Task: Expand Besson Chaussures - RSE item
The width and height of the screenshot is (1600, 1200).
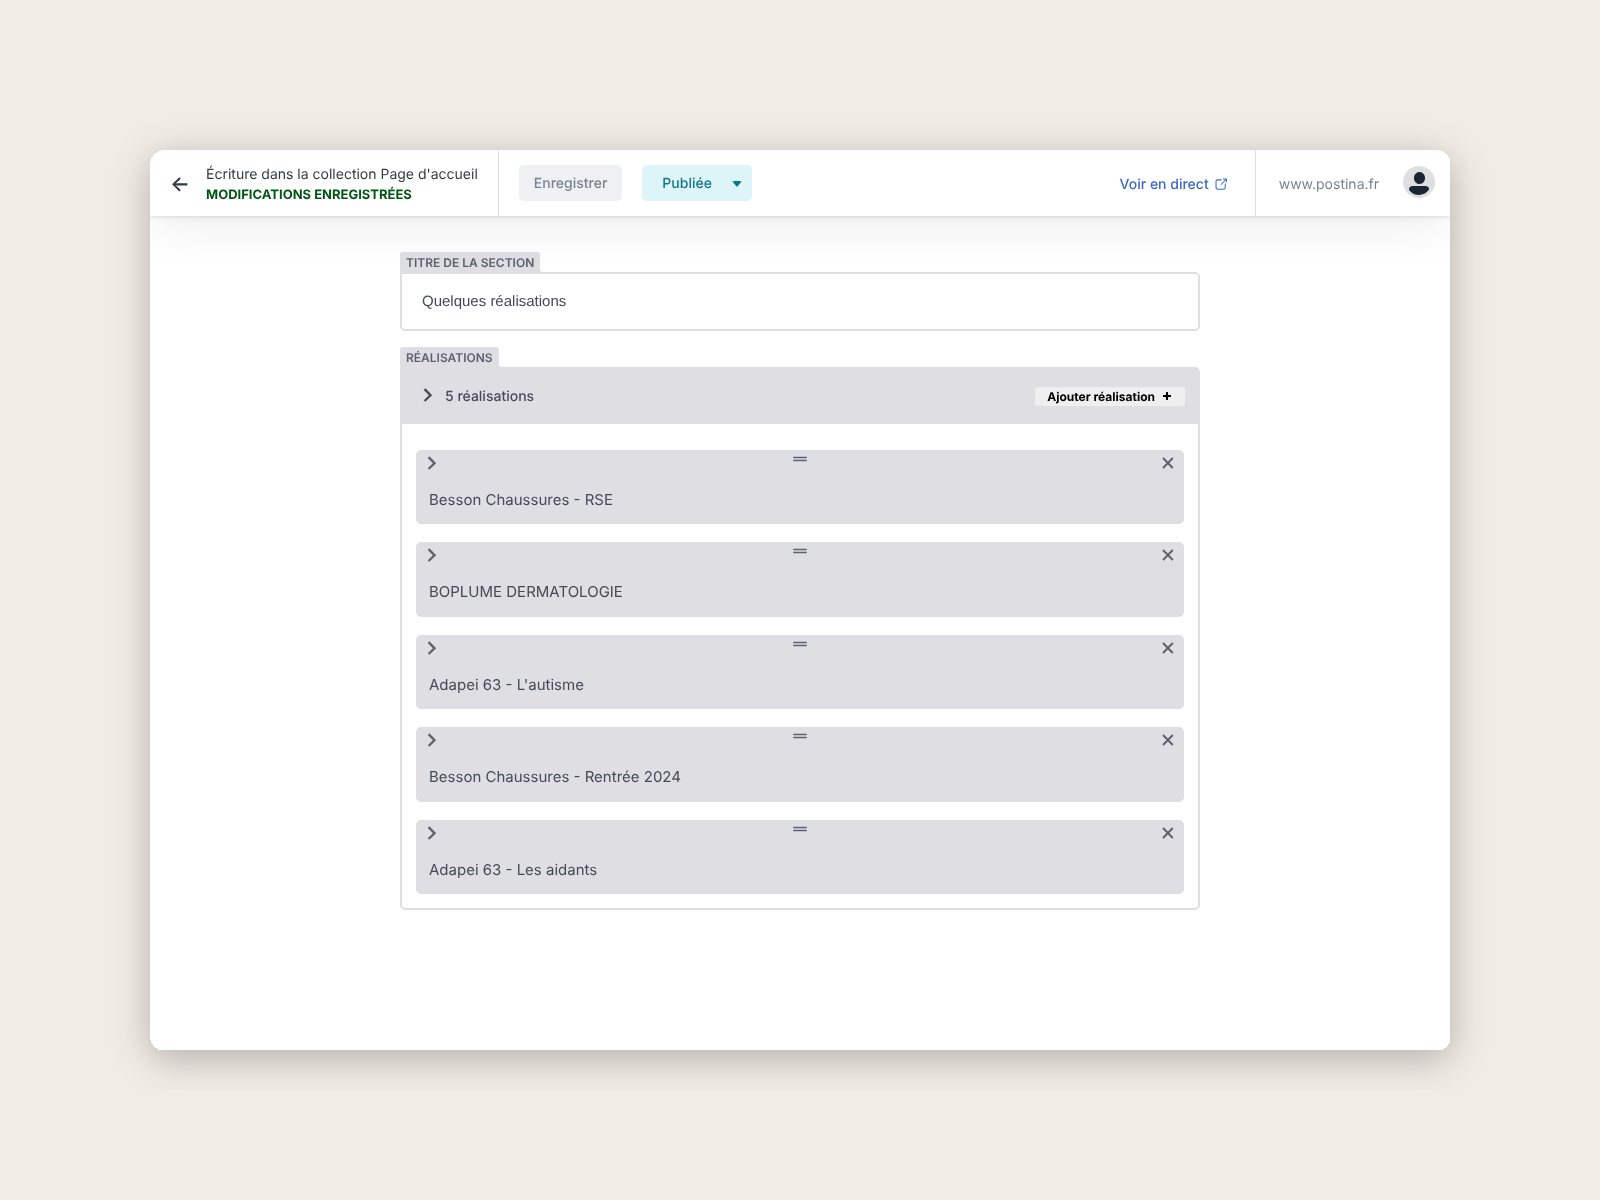Action: point(432,463)
